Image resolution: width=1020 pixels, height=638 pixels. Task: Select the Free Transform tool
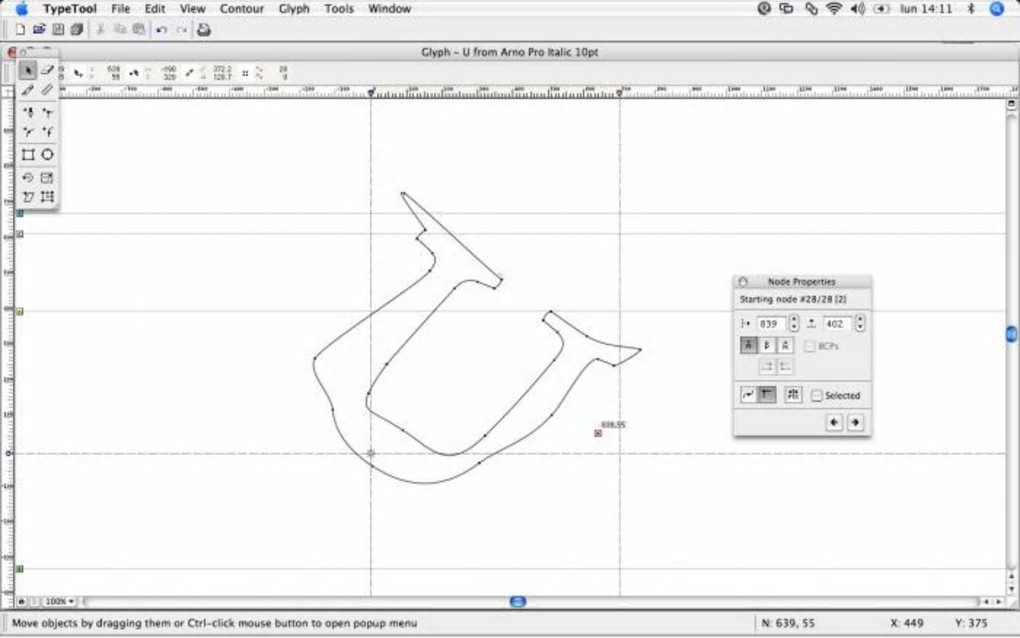tap(47, 196)
